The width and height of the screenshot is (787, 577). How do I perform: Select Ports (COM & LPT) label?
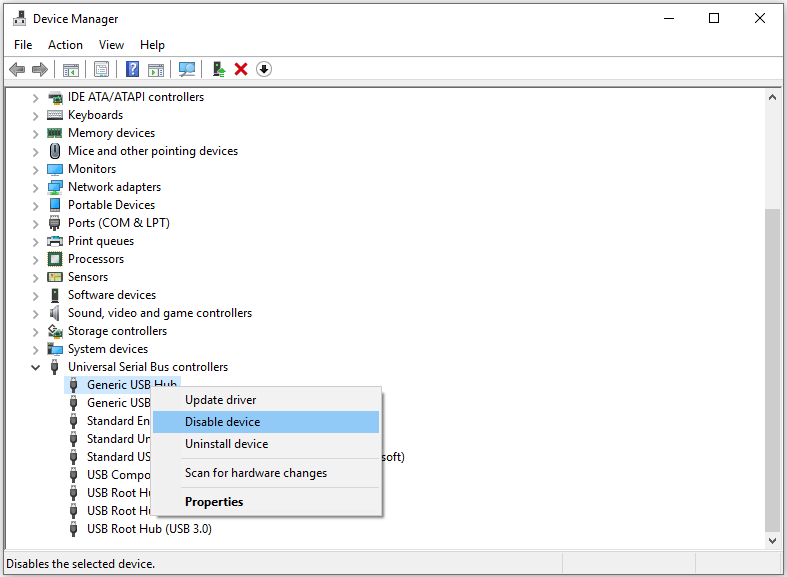(119, 223)
